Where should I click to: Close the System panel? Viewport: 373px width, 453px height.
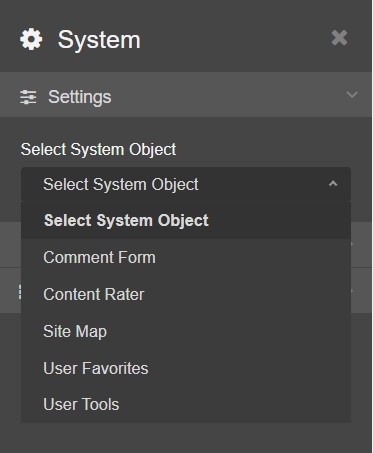coord(339,38)
